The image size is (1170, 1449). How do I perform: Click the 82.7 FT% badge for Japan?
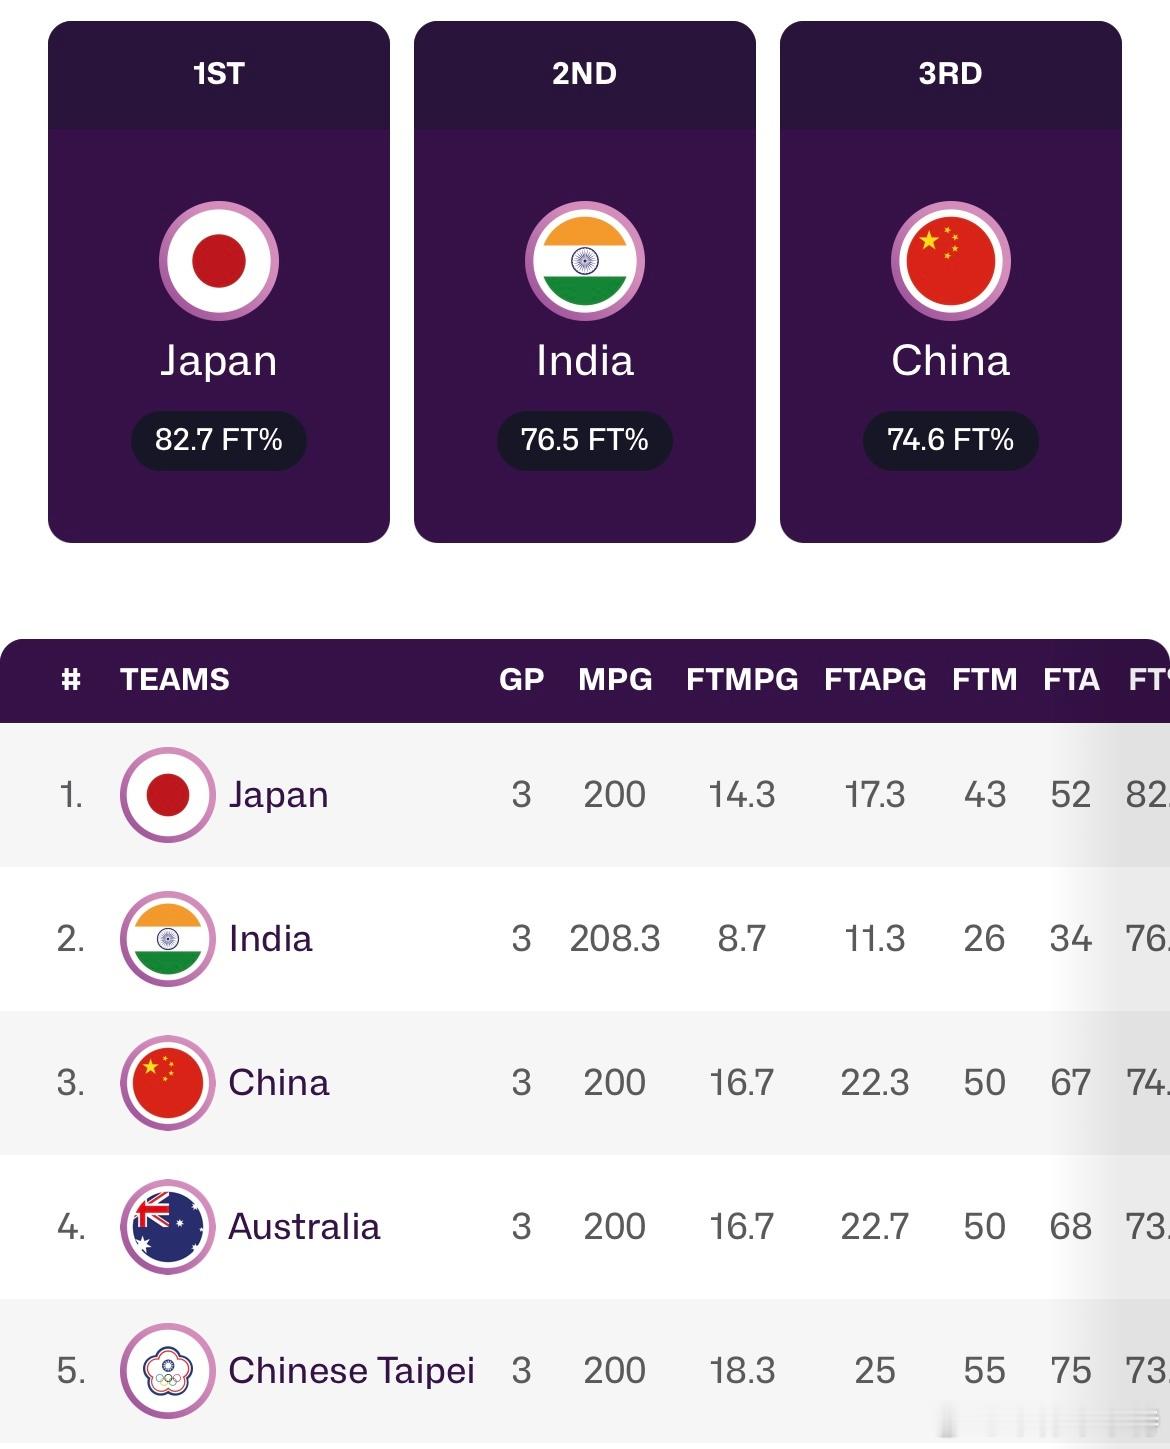pos(219,440)
